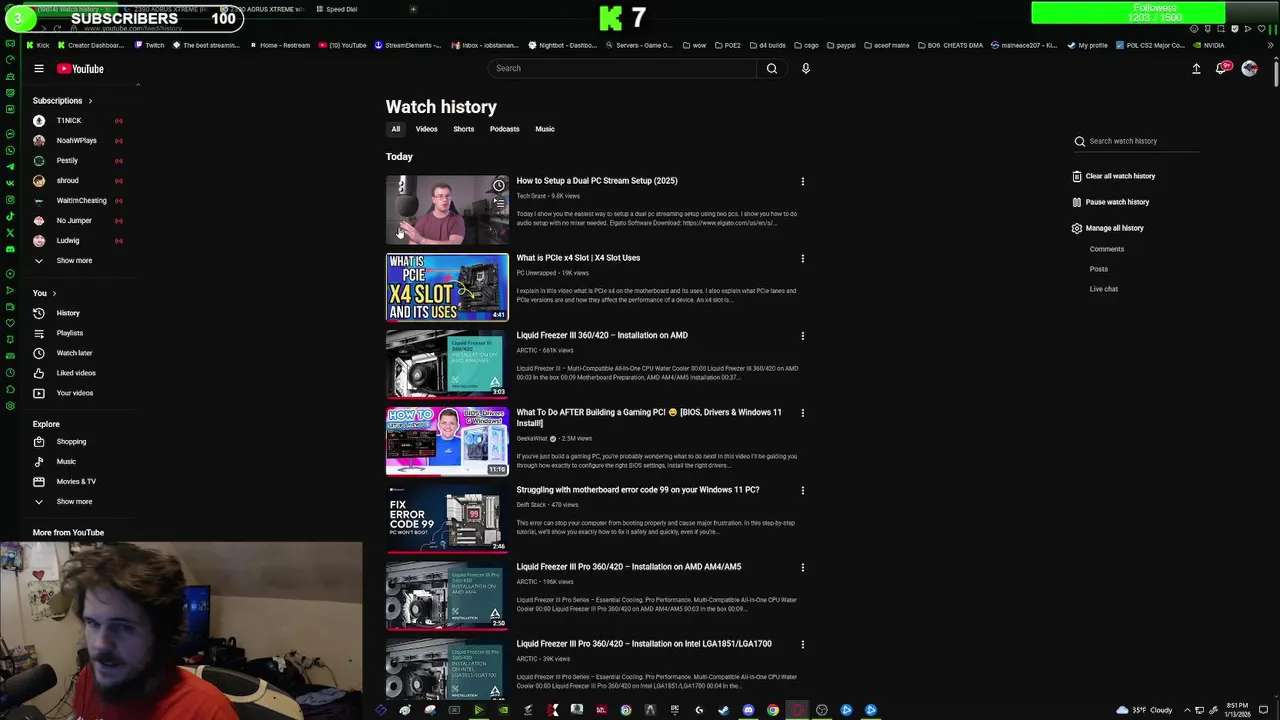Open Steam from the taskbar

pos(723,710)
